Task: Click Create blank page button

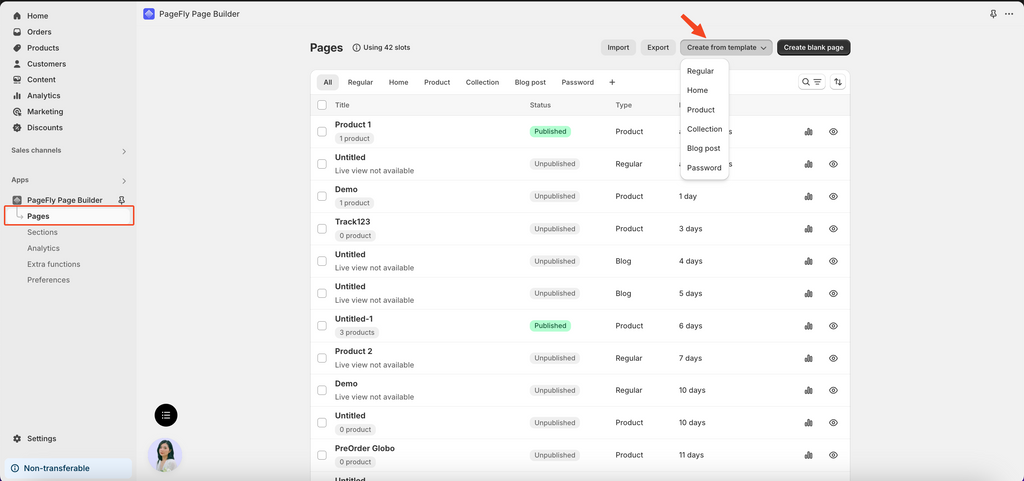Action: (814, 48)
